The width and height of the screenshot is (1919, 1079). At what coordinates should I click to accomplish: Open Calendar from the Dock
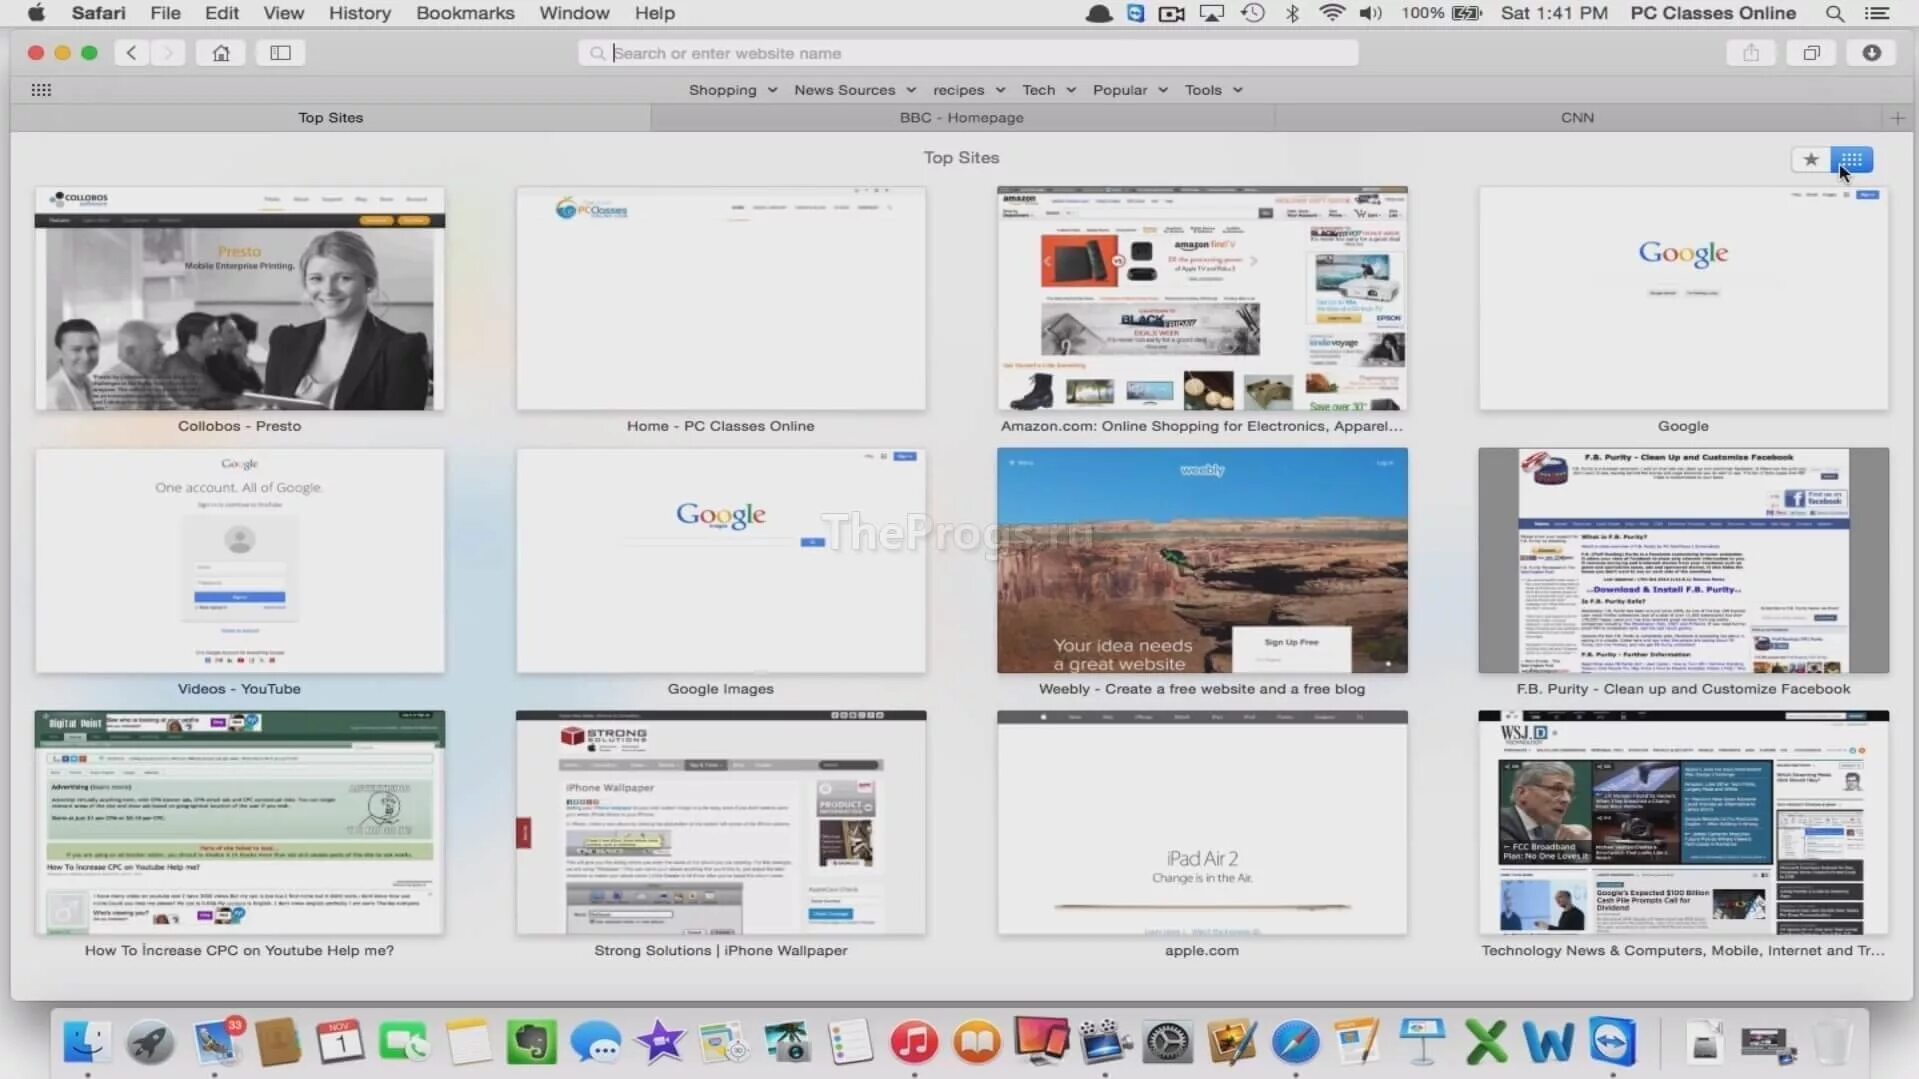point(340,1042)
